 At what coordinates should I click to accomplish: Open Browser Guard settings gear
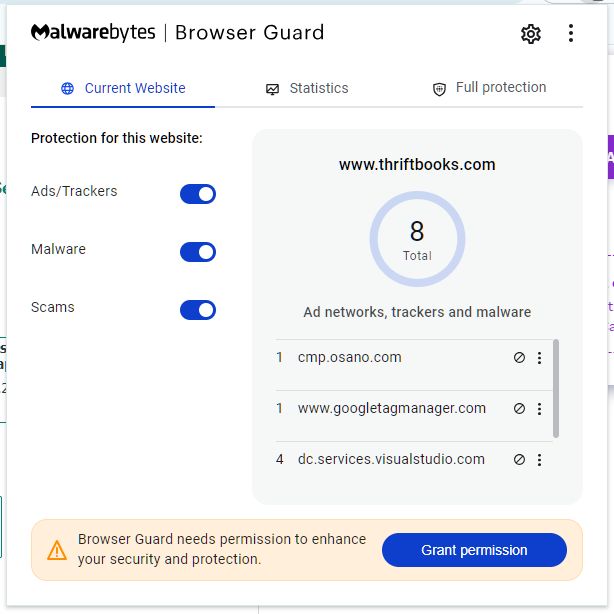(531, 34)
